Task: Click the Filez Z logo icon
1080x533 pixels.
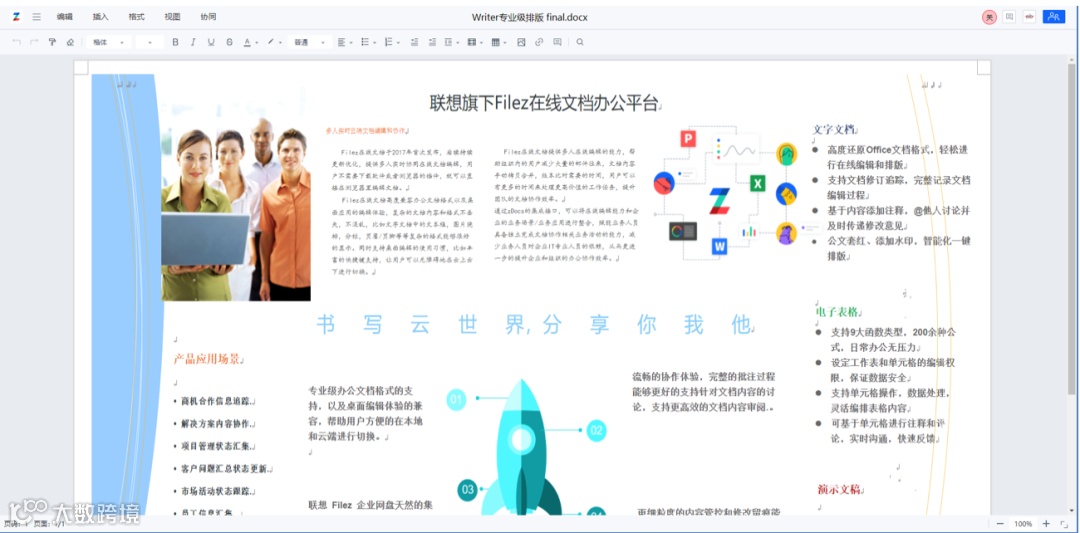Action: pos(17,17)
